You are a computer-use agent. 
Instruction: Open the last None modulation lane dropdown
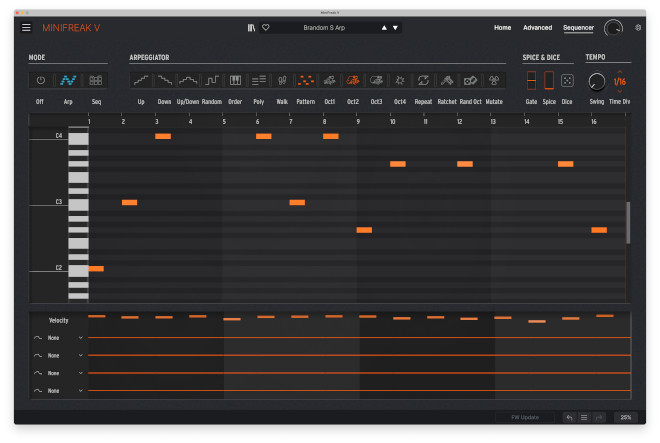pos(80,390)
